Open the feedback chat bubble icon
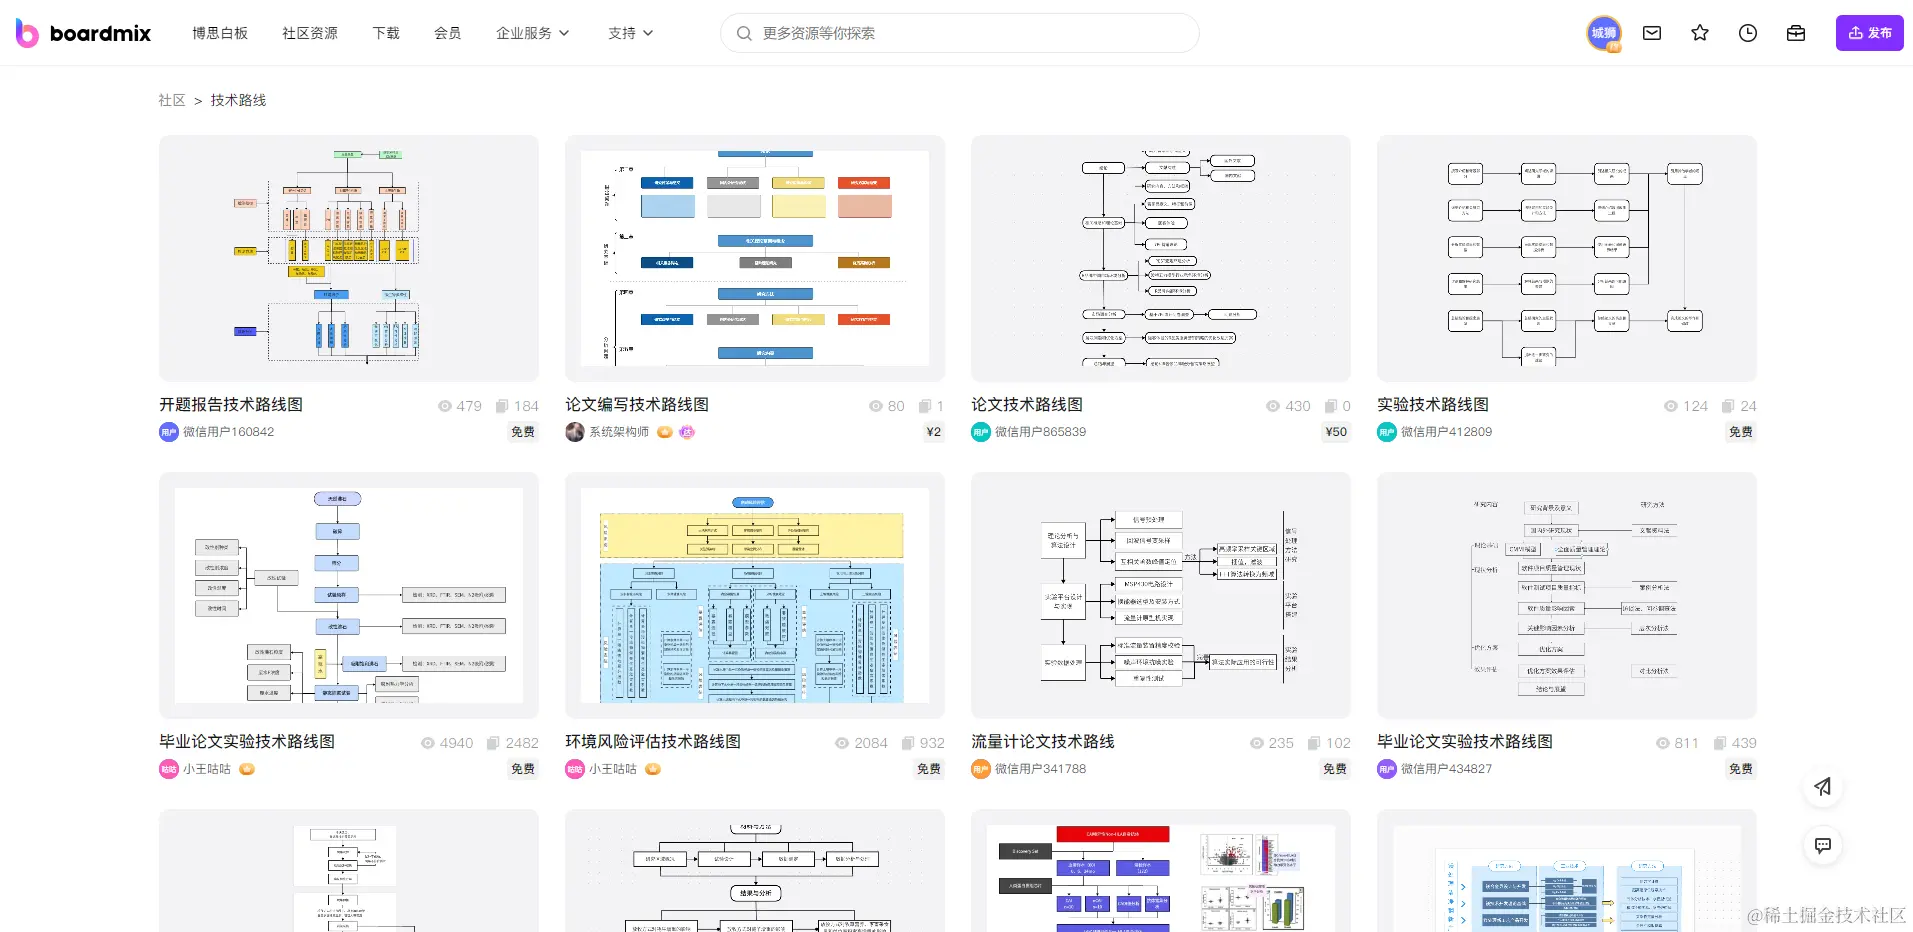The image size is (1913, 932). click(x=1822, y=845)
